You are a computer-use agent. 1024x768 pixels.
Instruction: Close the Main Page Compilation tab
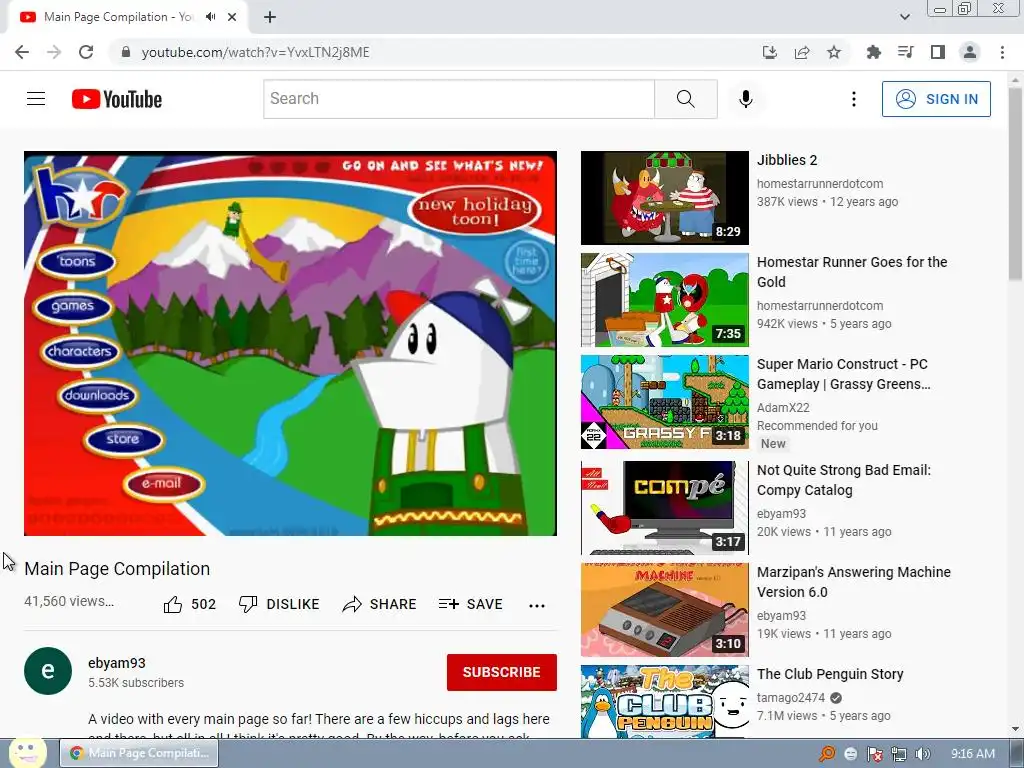[x=232, y=17]
